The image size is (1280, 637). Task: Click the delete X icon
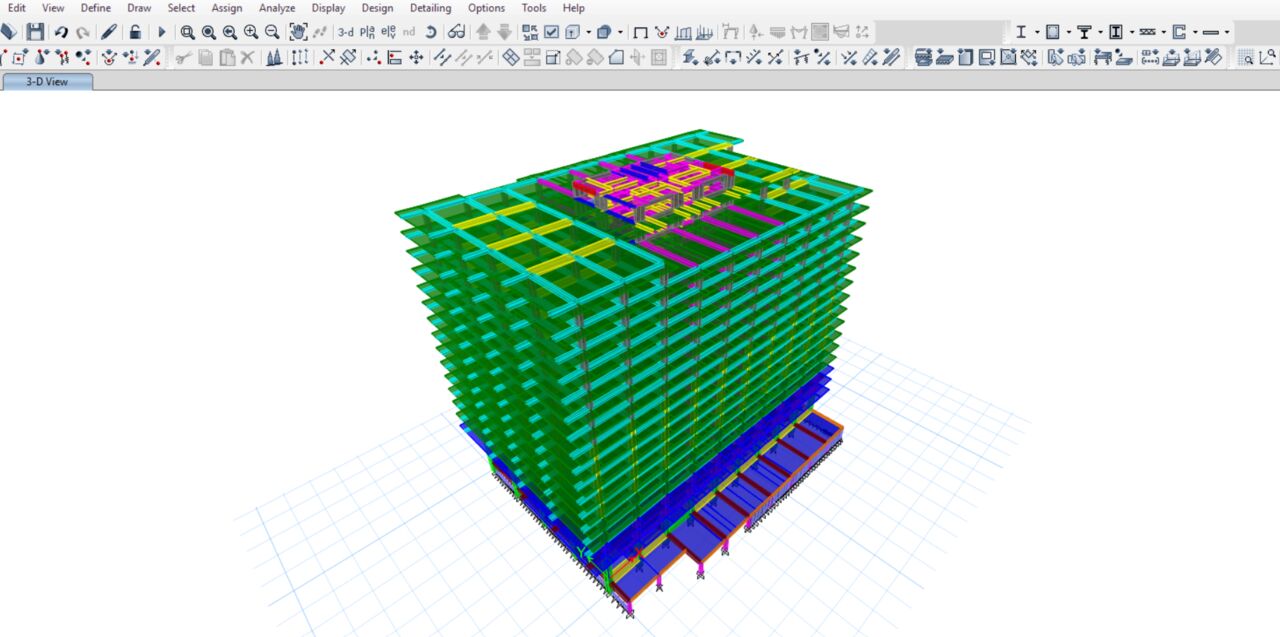[x=247, y=58]
